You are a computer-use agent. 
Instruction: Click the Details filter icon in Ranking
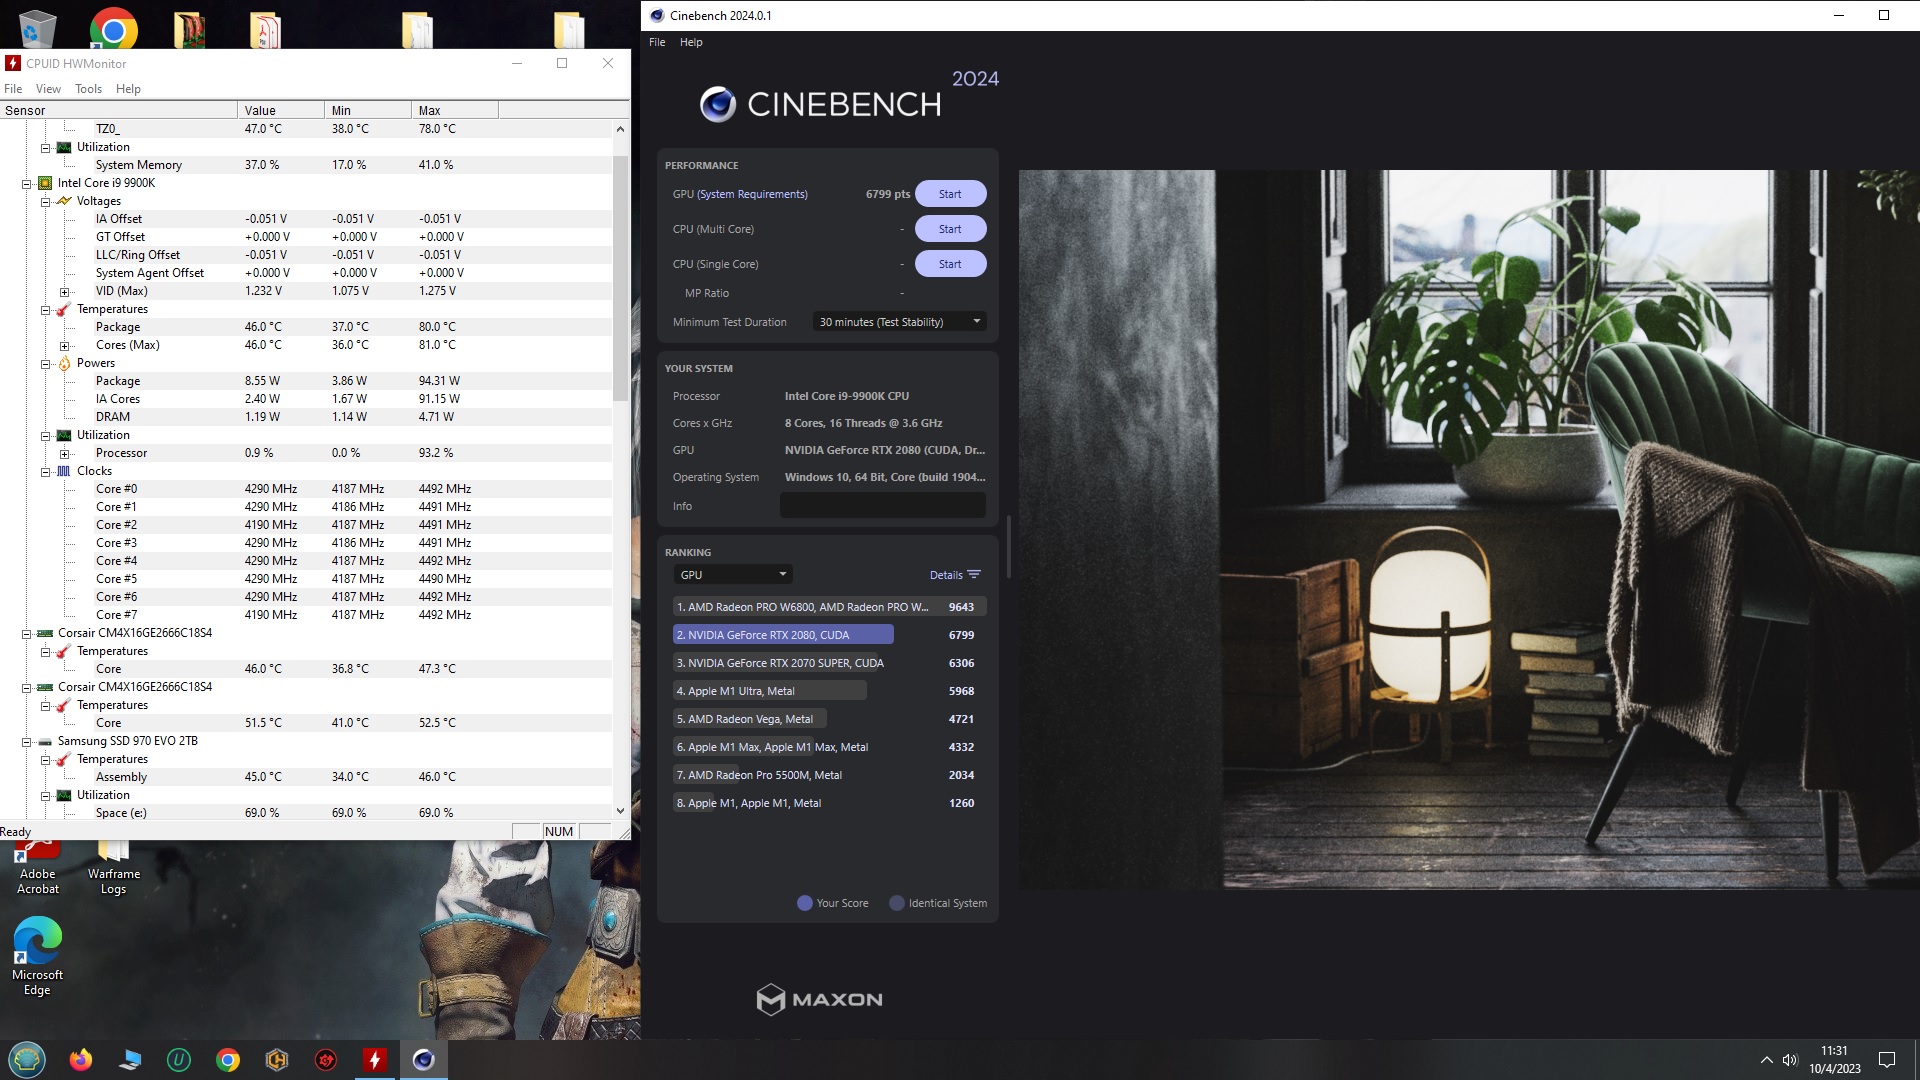(974, 575)
